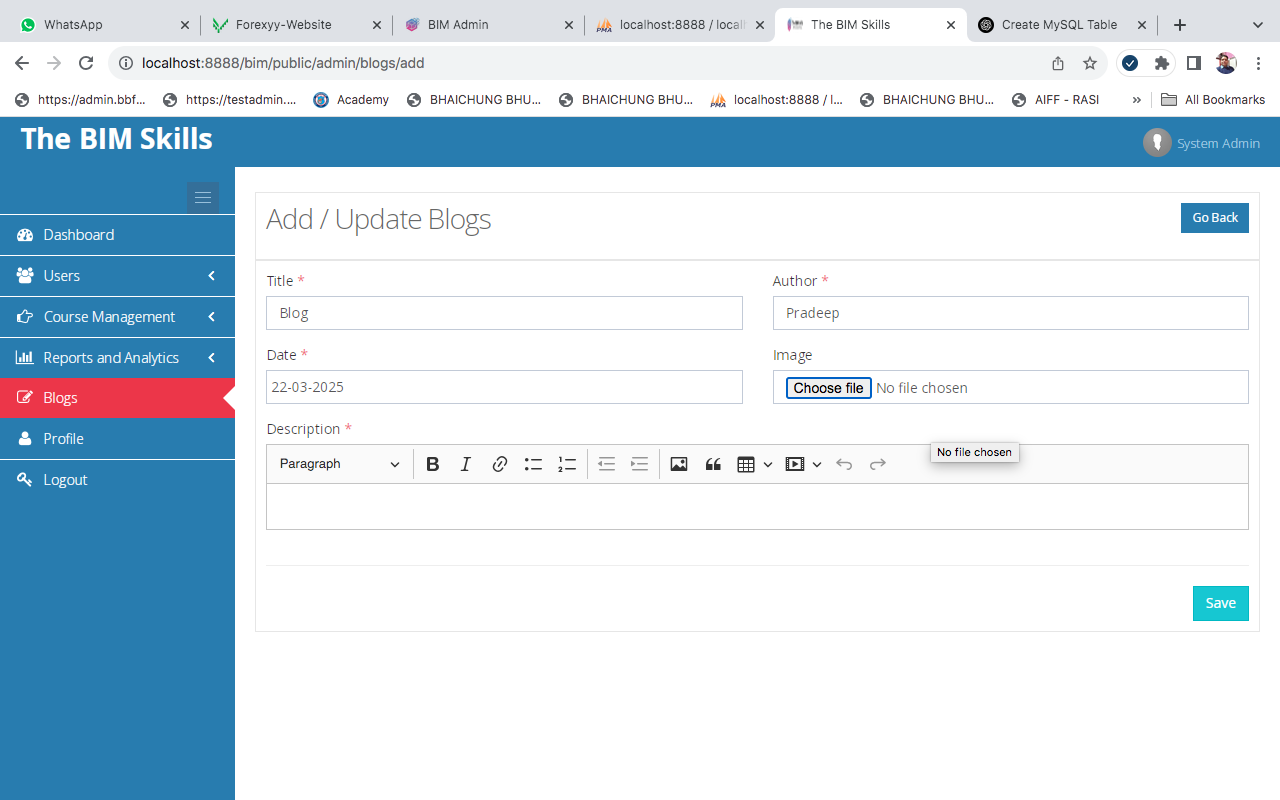Screen dimensions: 1280x800
Task: Open the Chrome three-dot menu
Action: pyautogui.click(x=1258, y=63)
